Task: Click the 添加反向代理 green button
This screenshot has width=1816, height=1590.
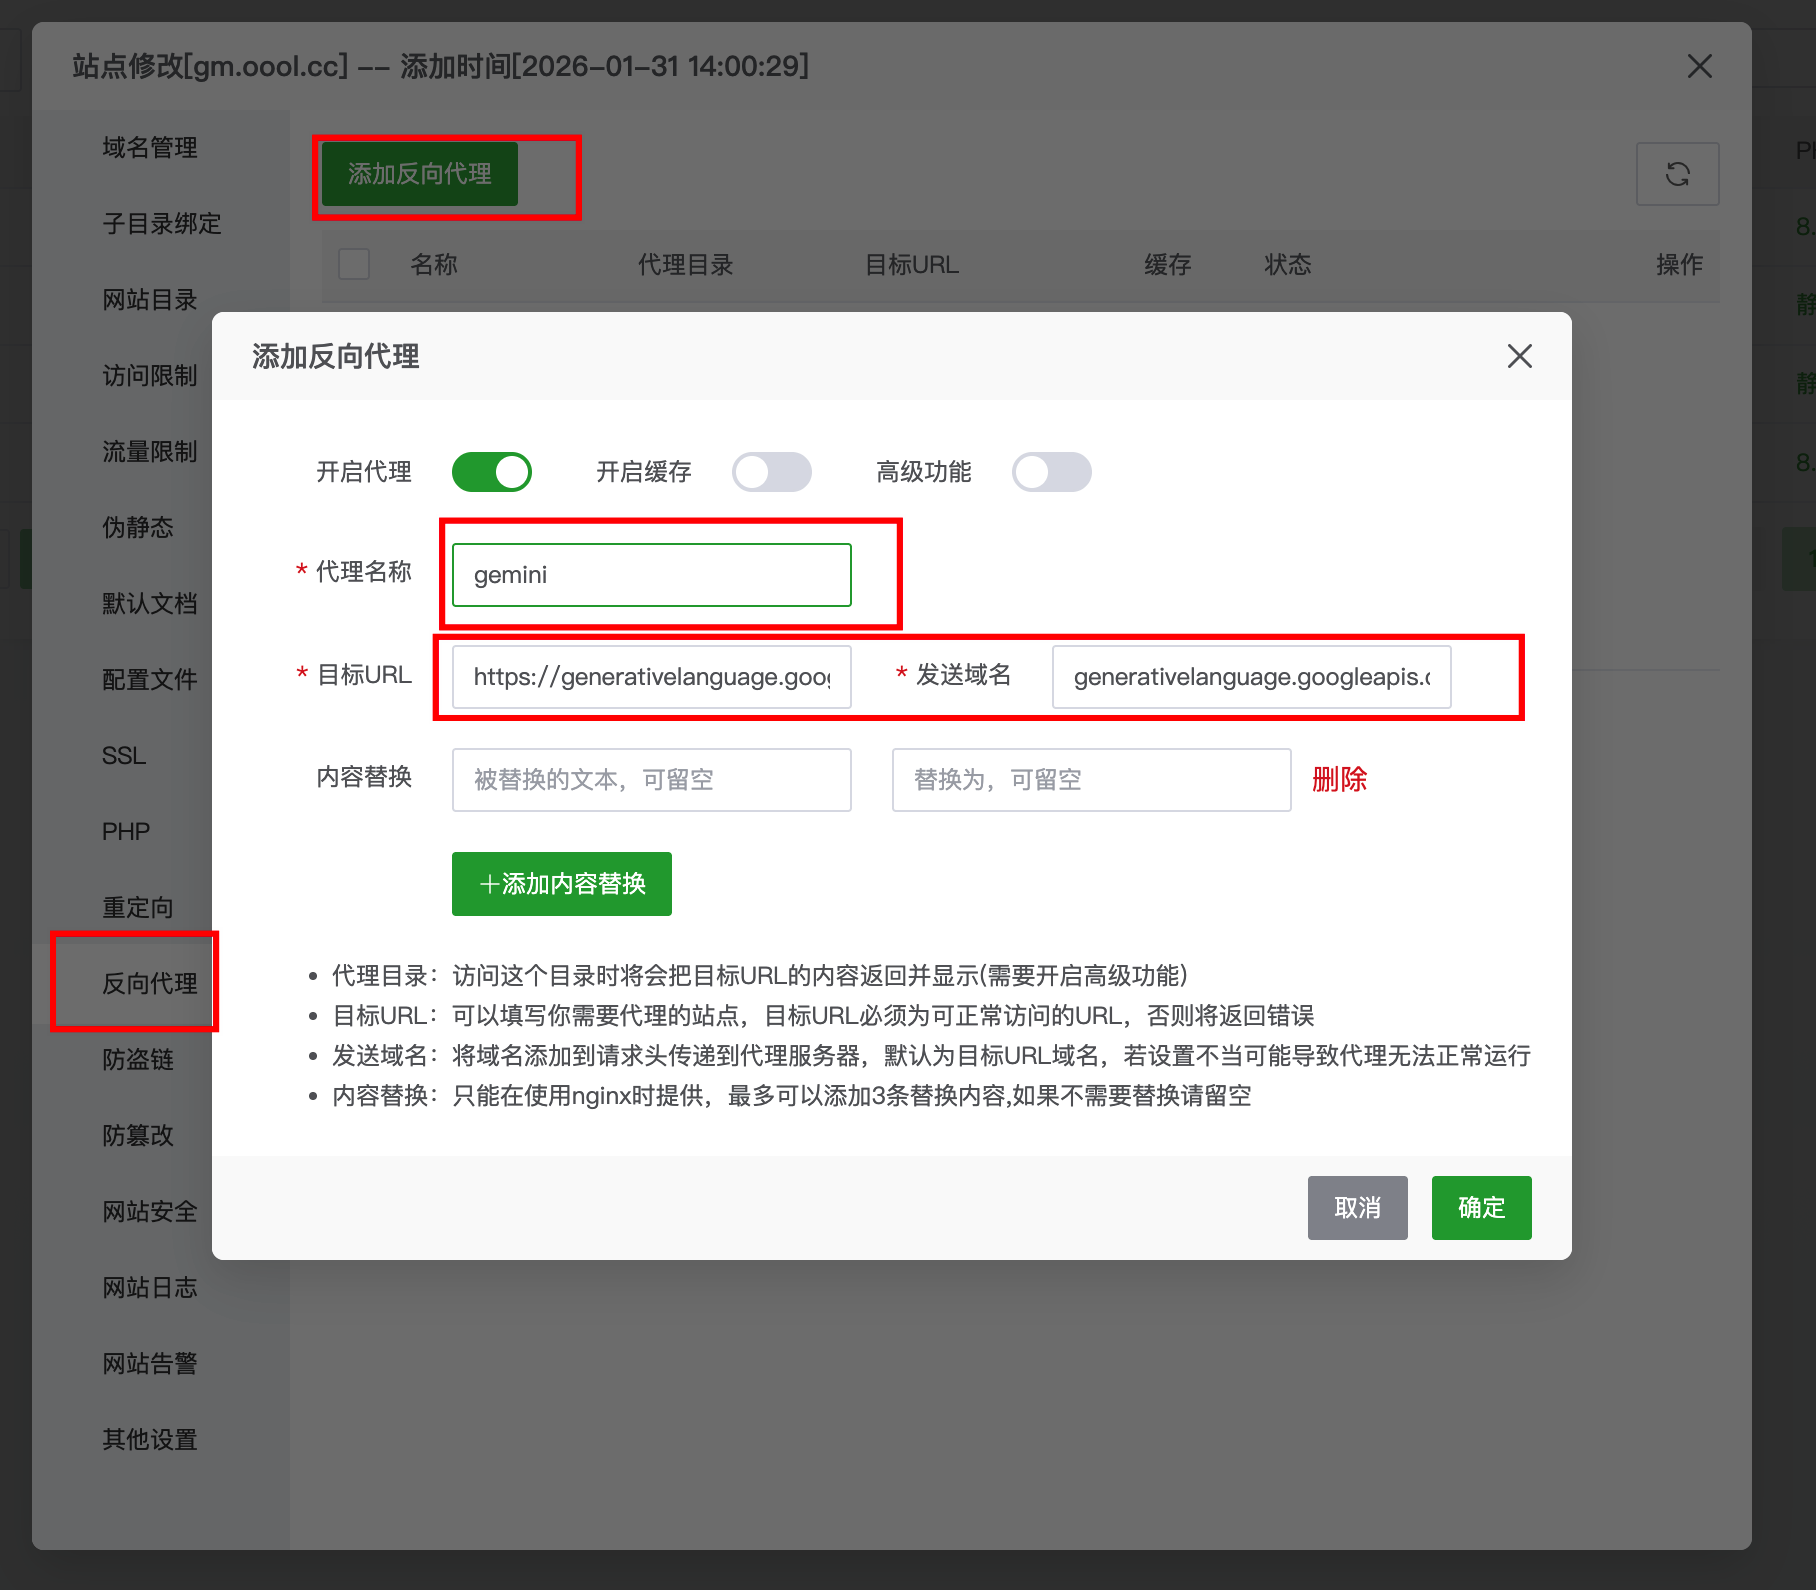Action: [417, 173]
